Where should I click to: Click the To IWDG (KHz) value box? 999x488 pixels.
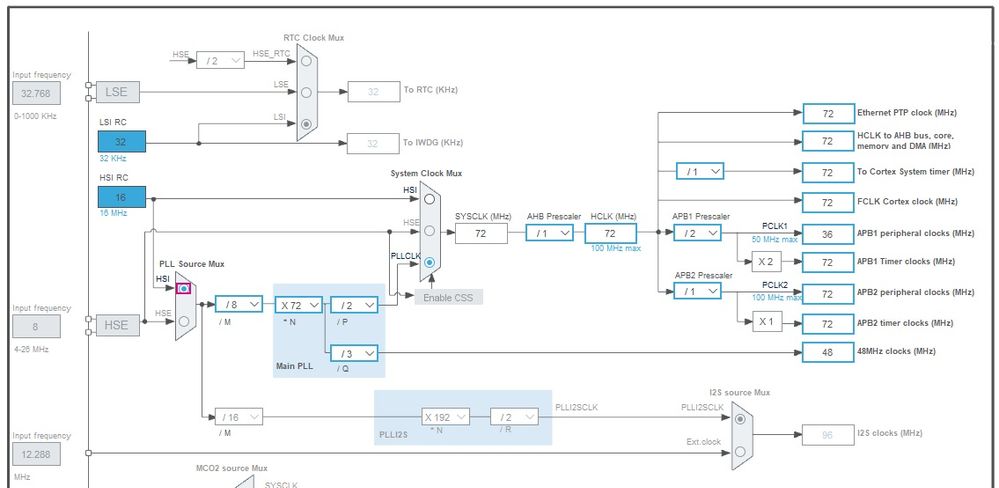pyautogui.click(x=373, y=144)
